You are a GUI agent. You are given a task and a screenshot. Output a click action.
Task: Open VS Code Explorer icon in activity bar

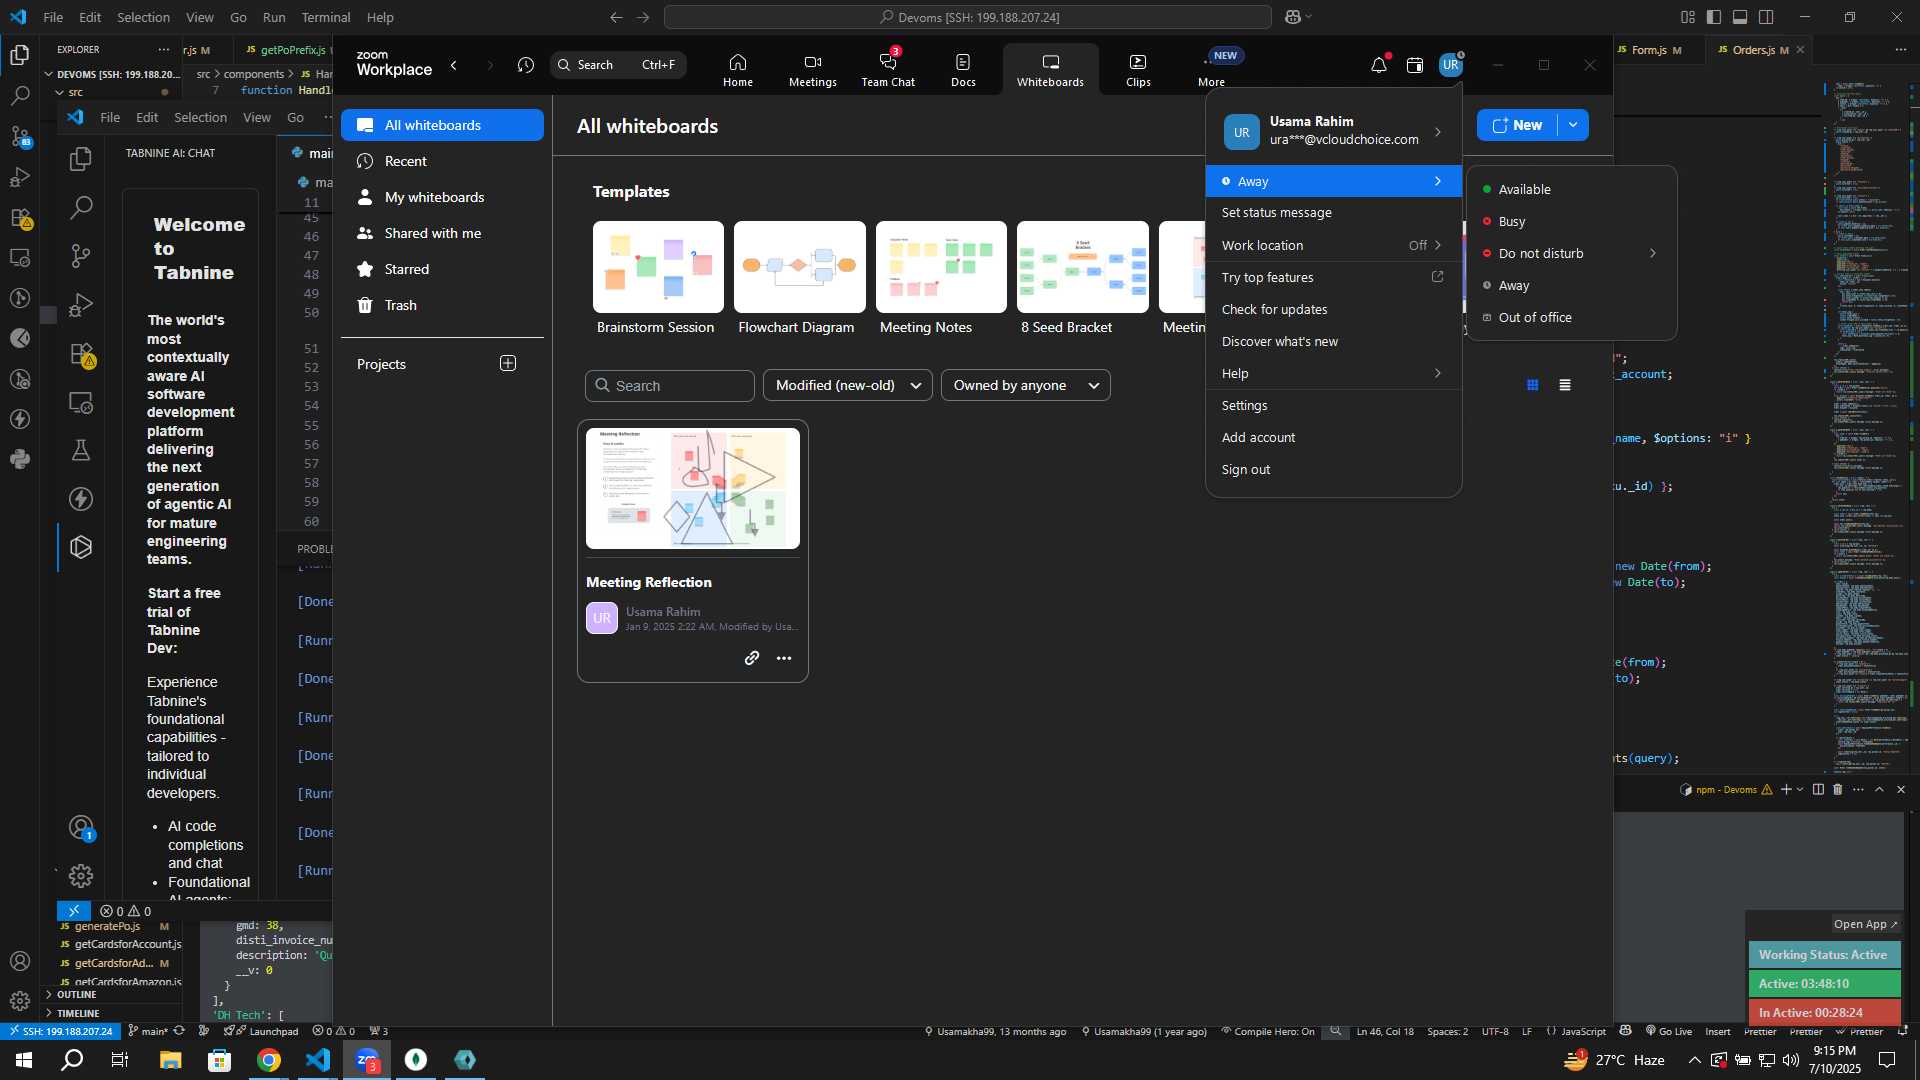pos(19,55)
